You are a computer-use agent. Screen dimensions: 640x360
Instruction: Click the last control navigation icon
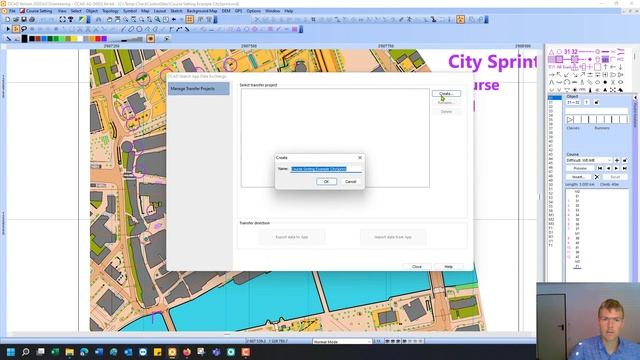coord(624,168)
